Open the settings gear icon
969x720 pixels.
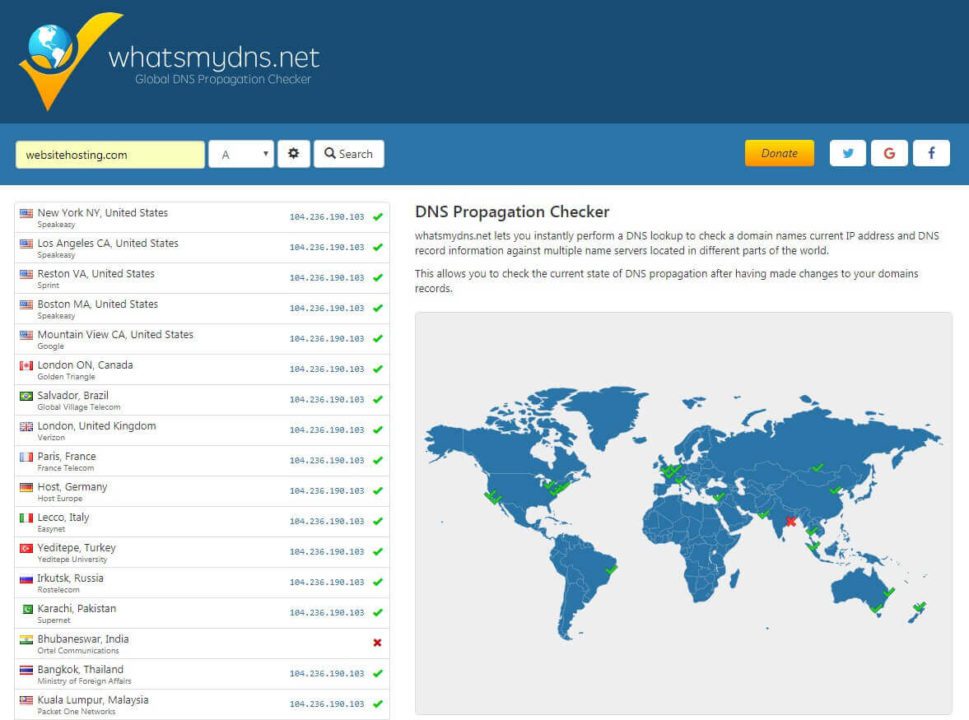[292, 153]
